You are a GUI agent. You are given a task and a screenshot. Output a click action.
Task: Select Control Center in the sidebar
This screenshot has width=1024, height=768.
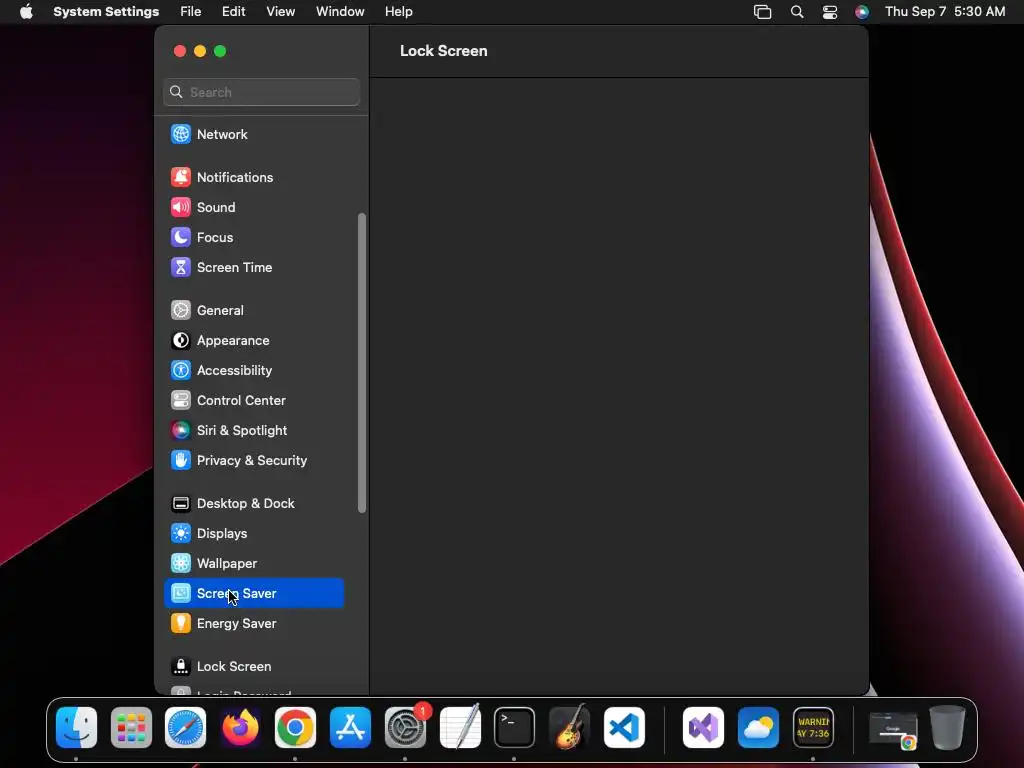pyautogui.click(x=254, y=400)
